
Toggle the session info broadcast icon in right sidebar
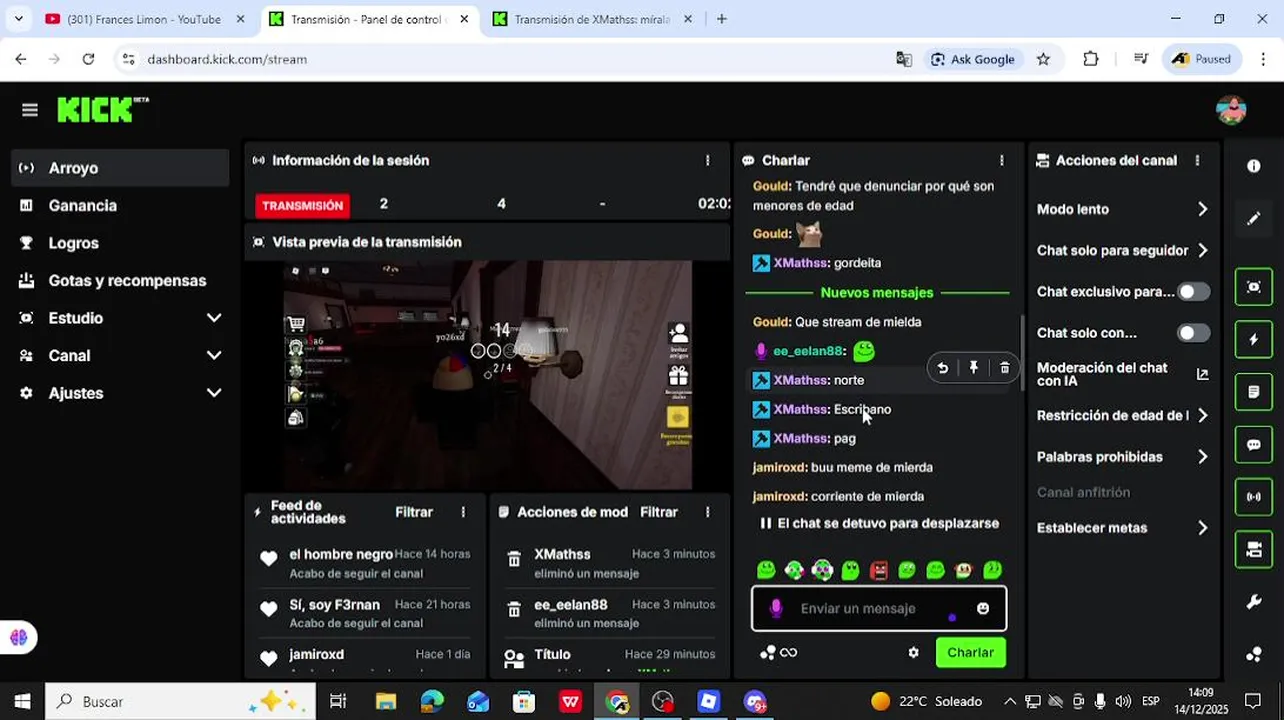1254,497
